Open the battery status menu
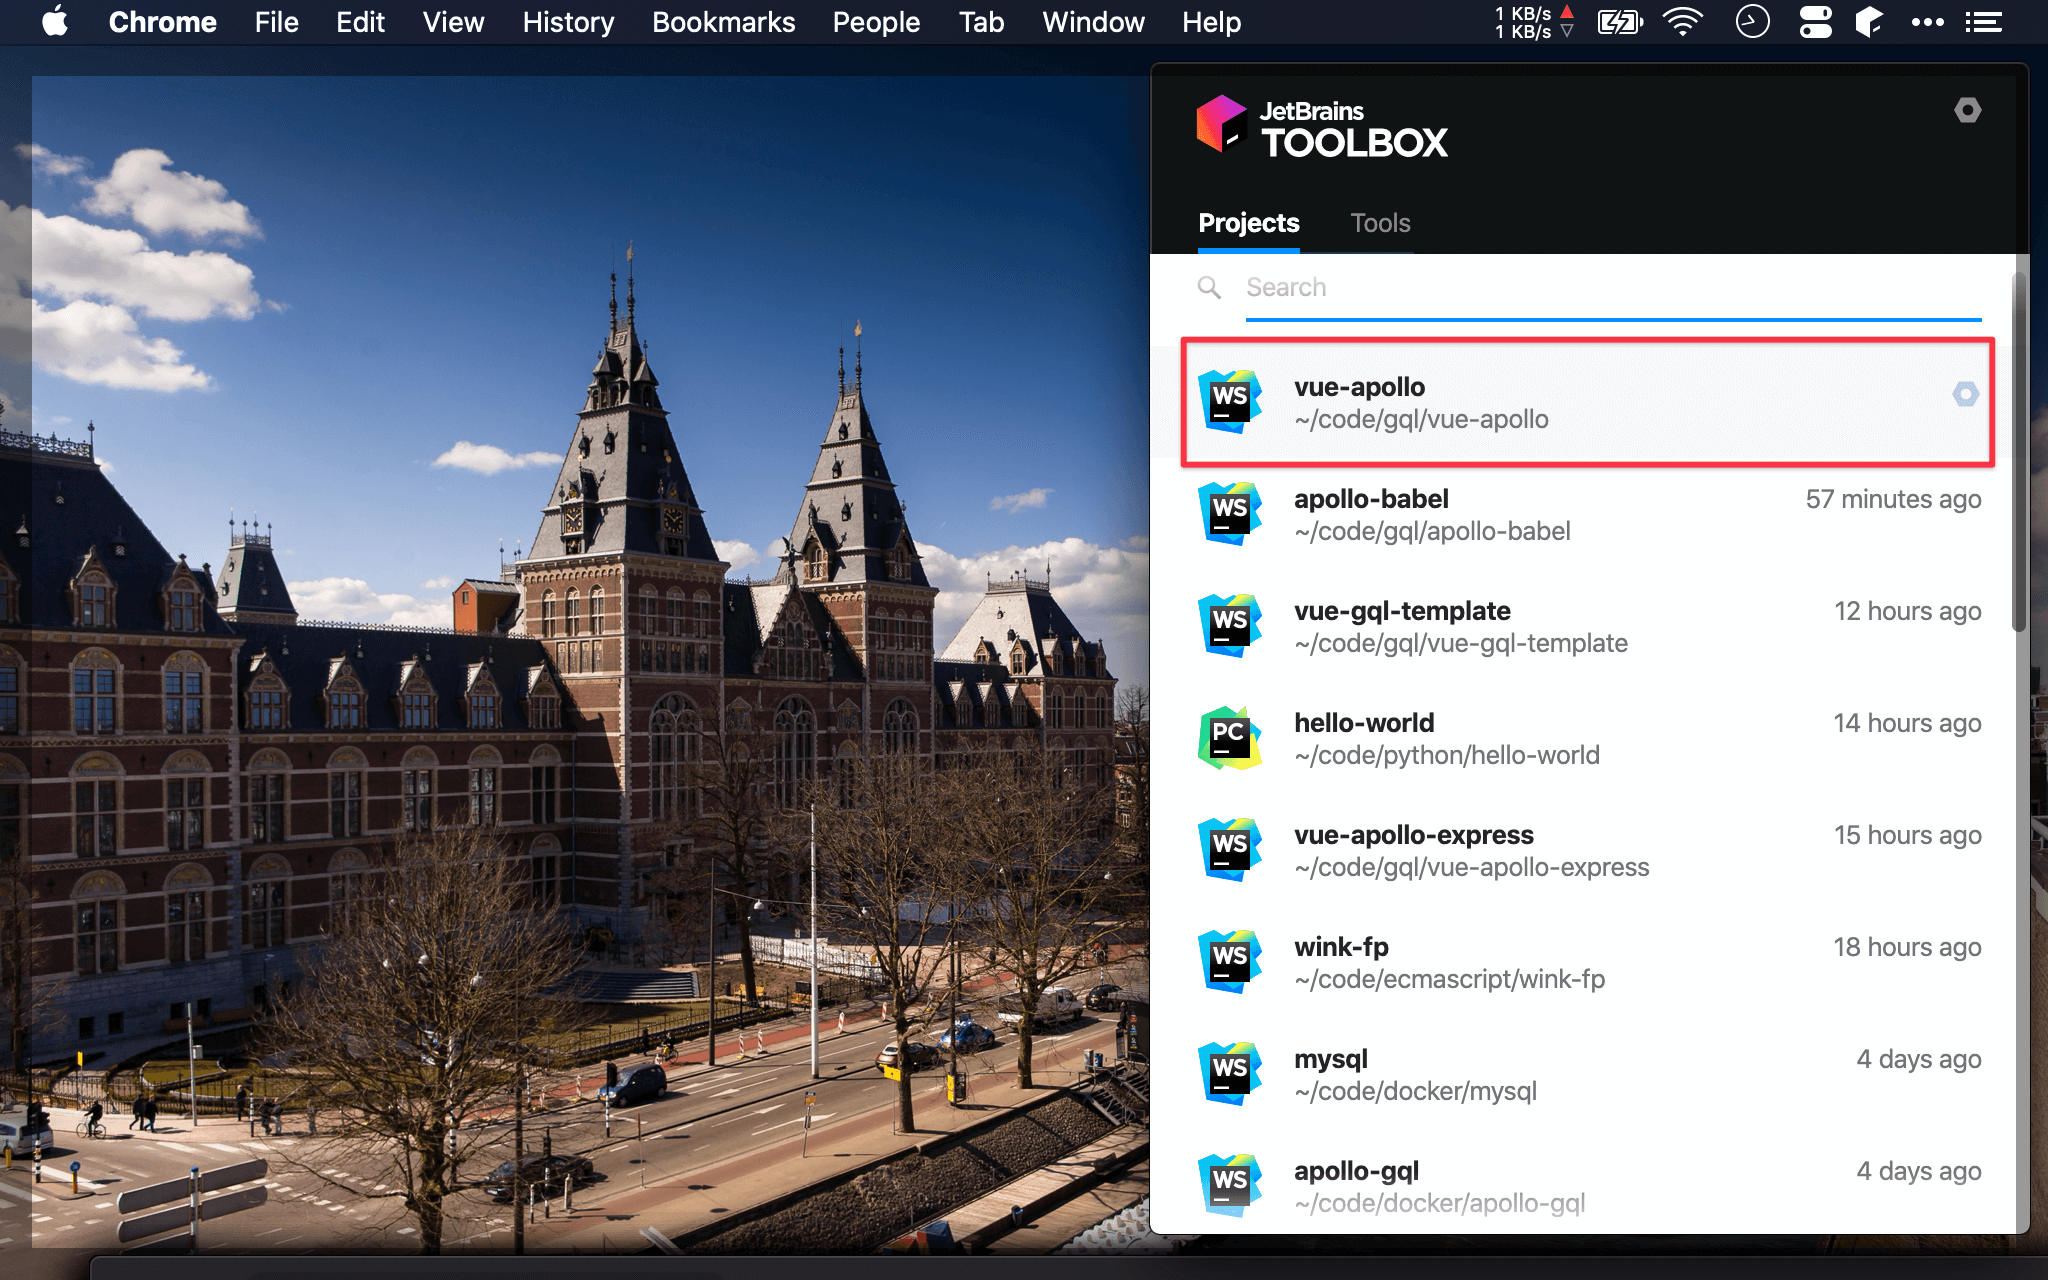The width and height of the screenshot is (2048, 1280). pyautogui.click(x=1619, y=22)
